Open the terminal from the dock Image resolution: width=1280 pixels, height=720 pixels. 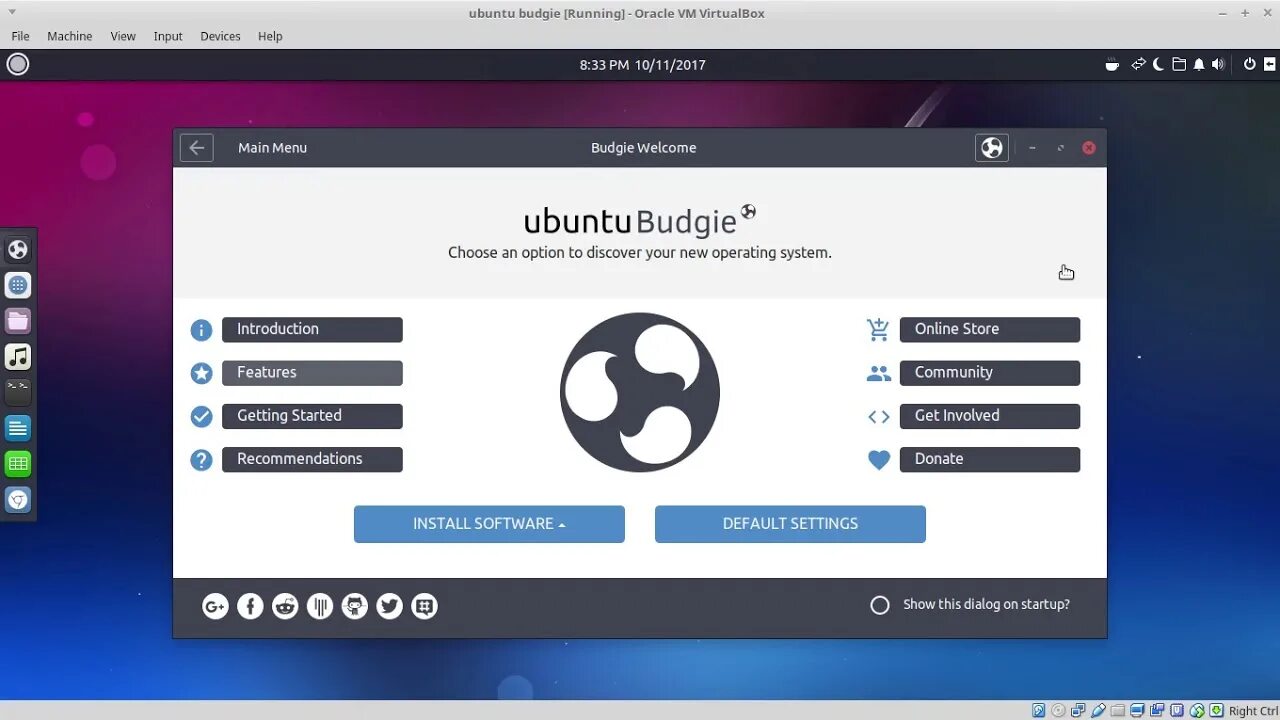click(x=18, y=392)
